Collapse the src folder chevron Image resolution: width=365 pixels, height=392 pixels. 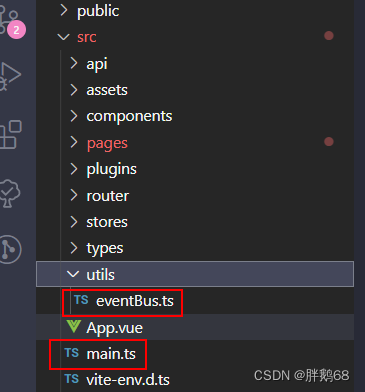tap(63, 37)
